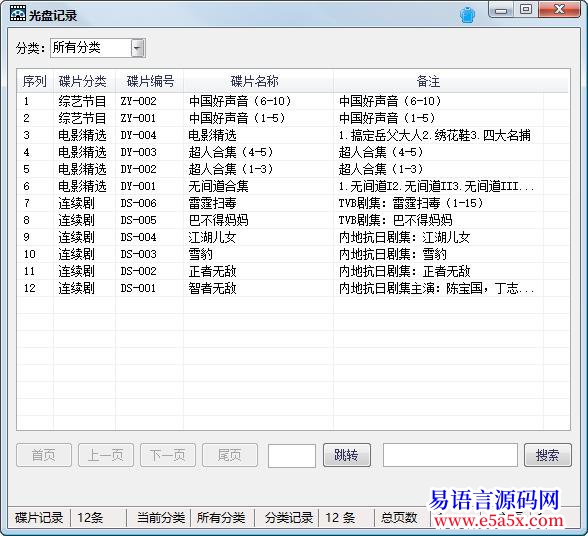Screen dimensions: 588x536
Task: Click disc number DS-005
Action: pos(138,220)
